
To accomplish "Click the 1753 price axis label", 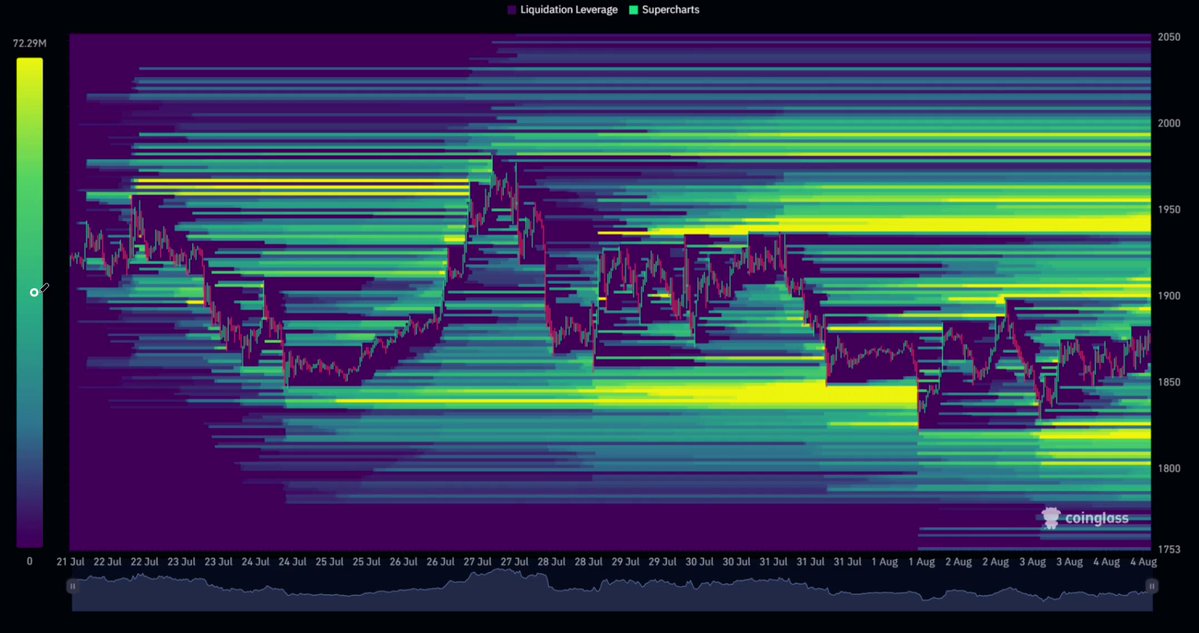I will pos(1168,549).
